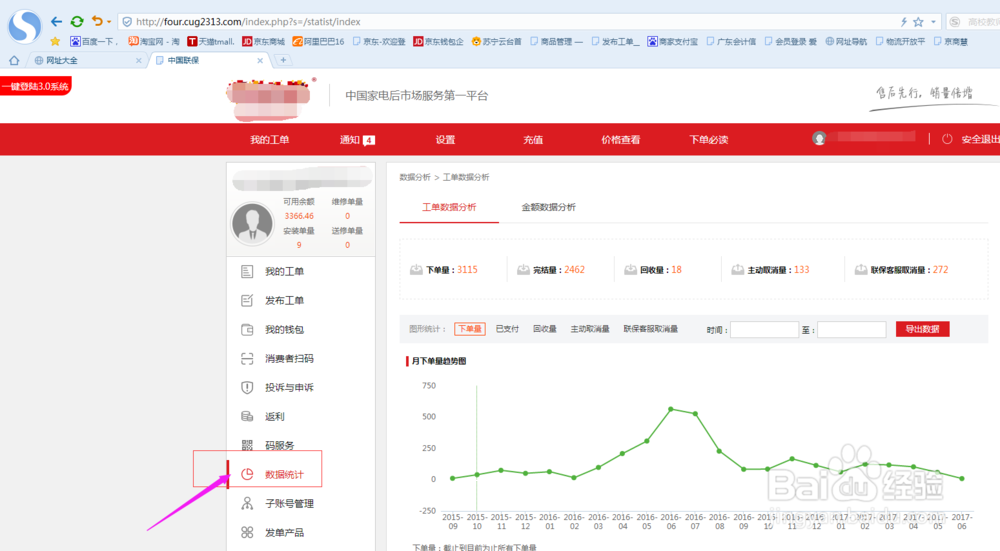Click the chart peak data point at 2016-06

pos(671,409)
